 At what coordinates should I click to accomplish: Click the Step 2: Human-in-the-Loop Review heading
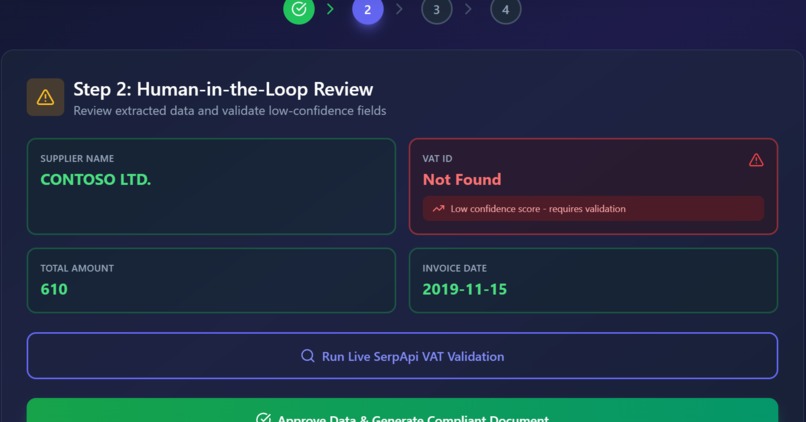pyautogui.click(x=223, y=89)
